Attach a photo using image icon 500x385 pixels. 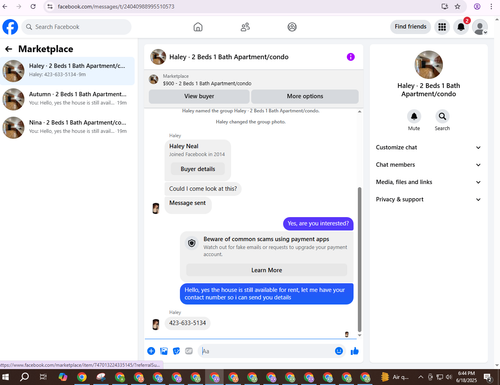point(164,351)
